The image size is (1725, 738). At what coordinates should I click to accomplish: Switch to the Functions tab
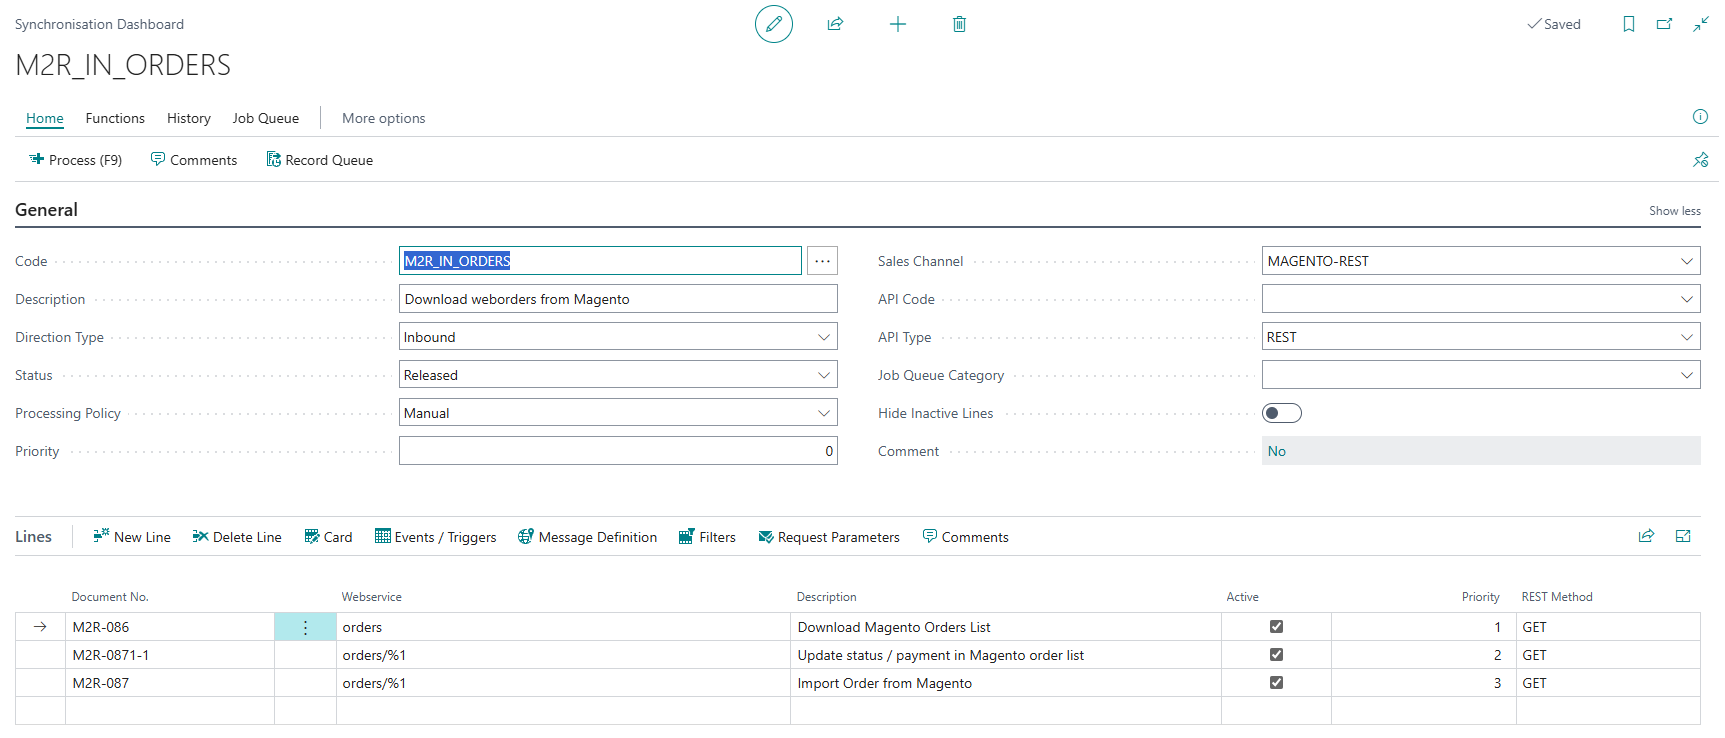tap(115, 118)
